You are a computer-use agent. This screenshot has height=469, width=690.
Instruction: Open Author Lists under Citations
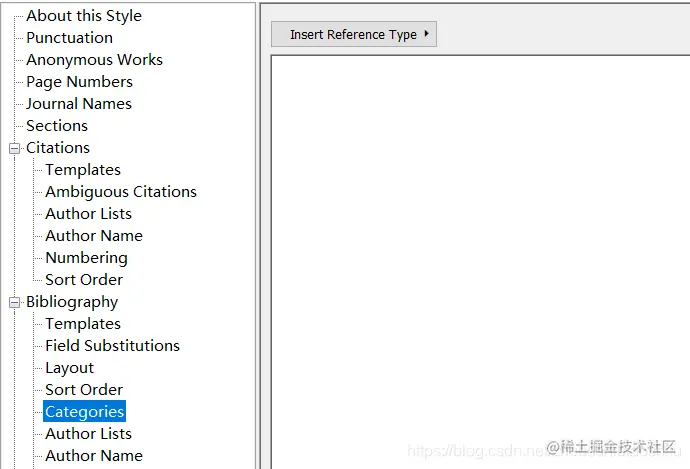pos(88,214)
